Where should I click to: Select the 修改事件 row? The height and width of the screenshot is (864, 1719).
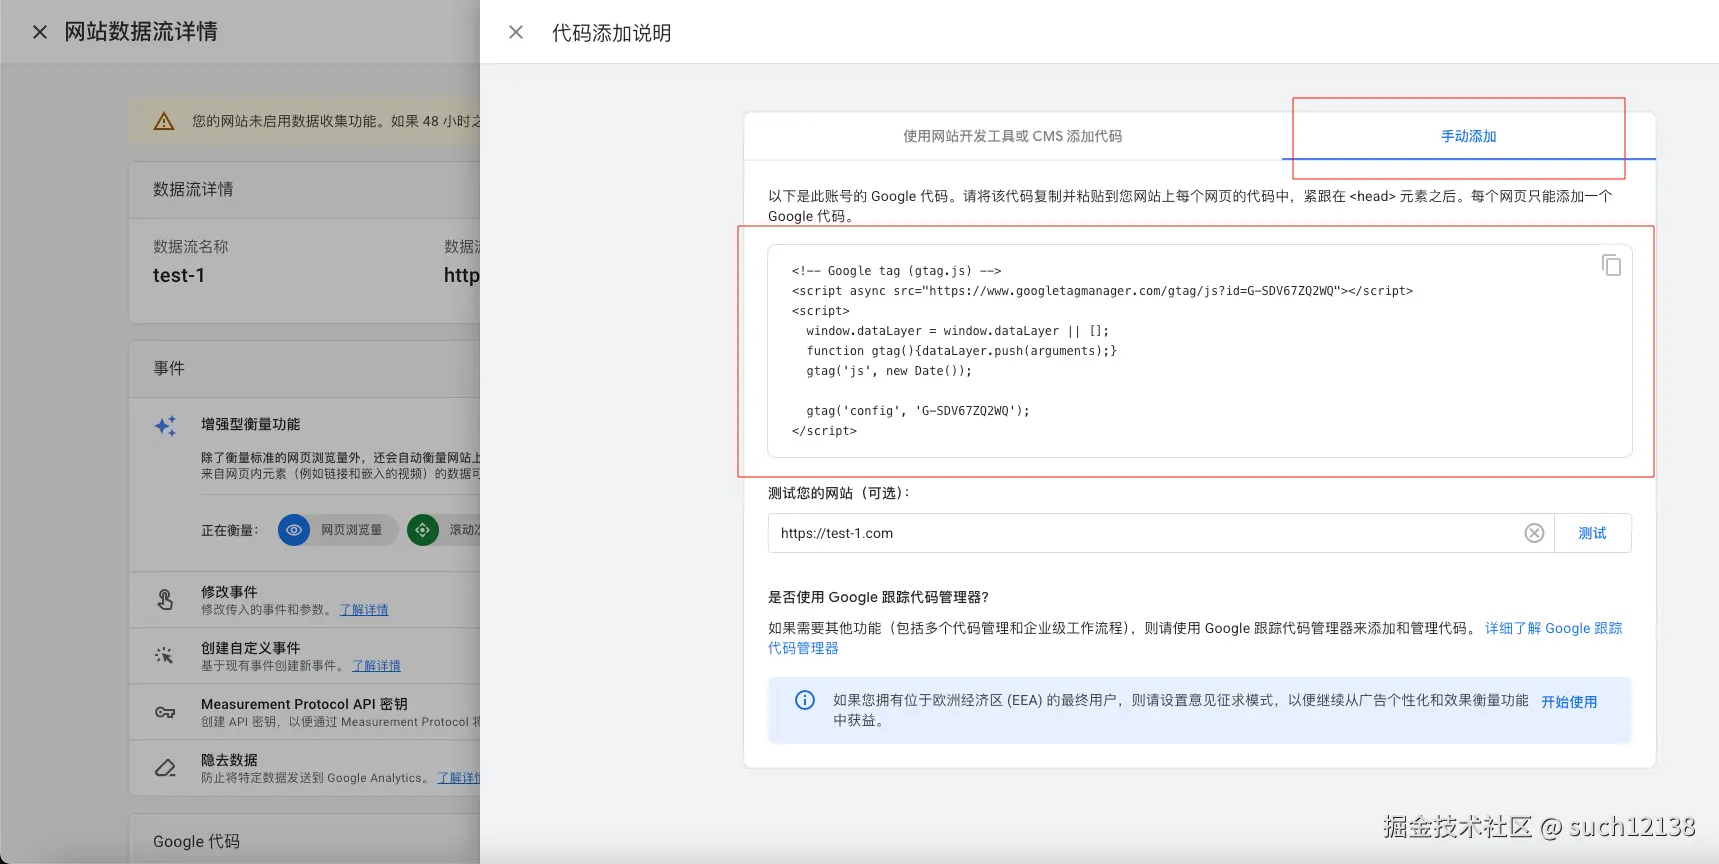coord(305,600)
